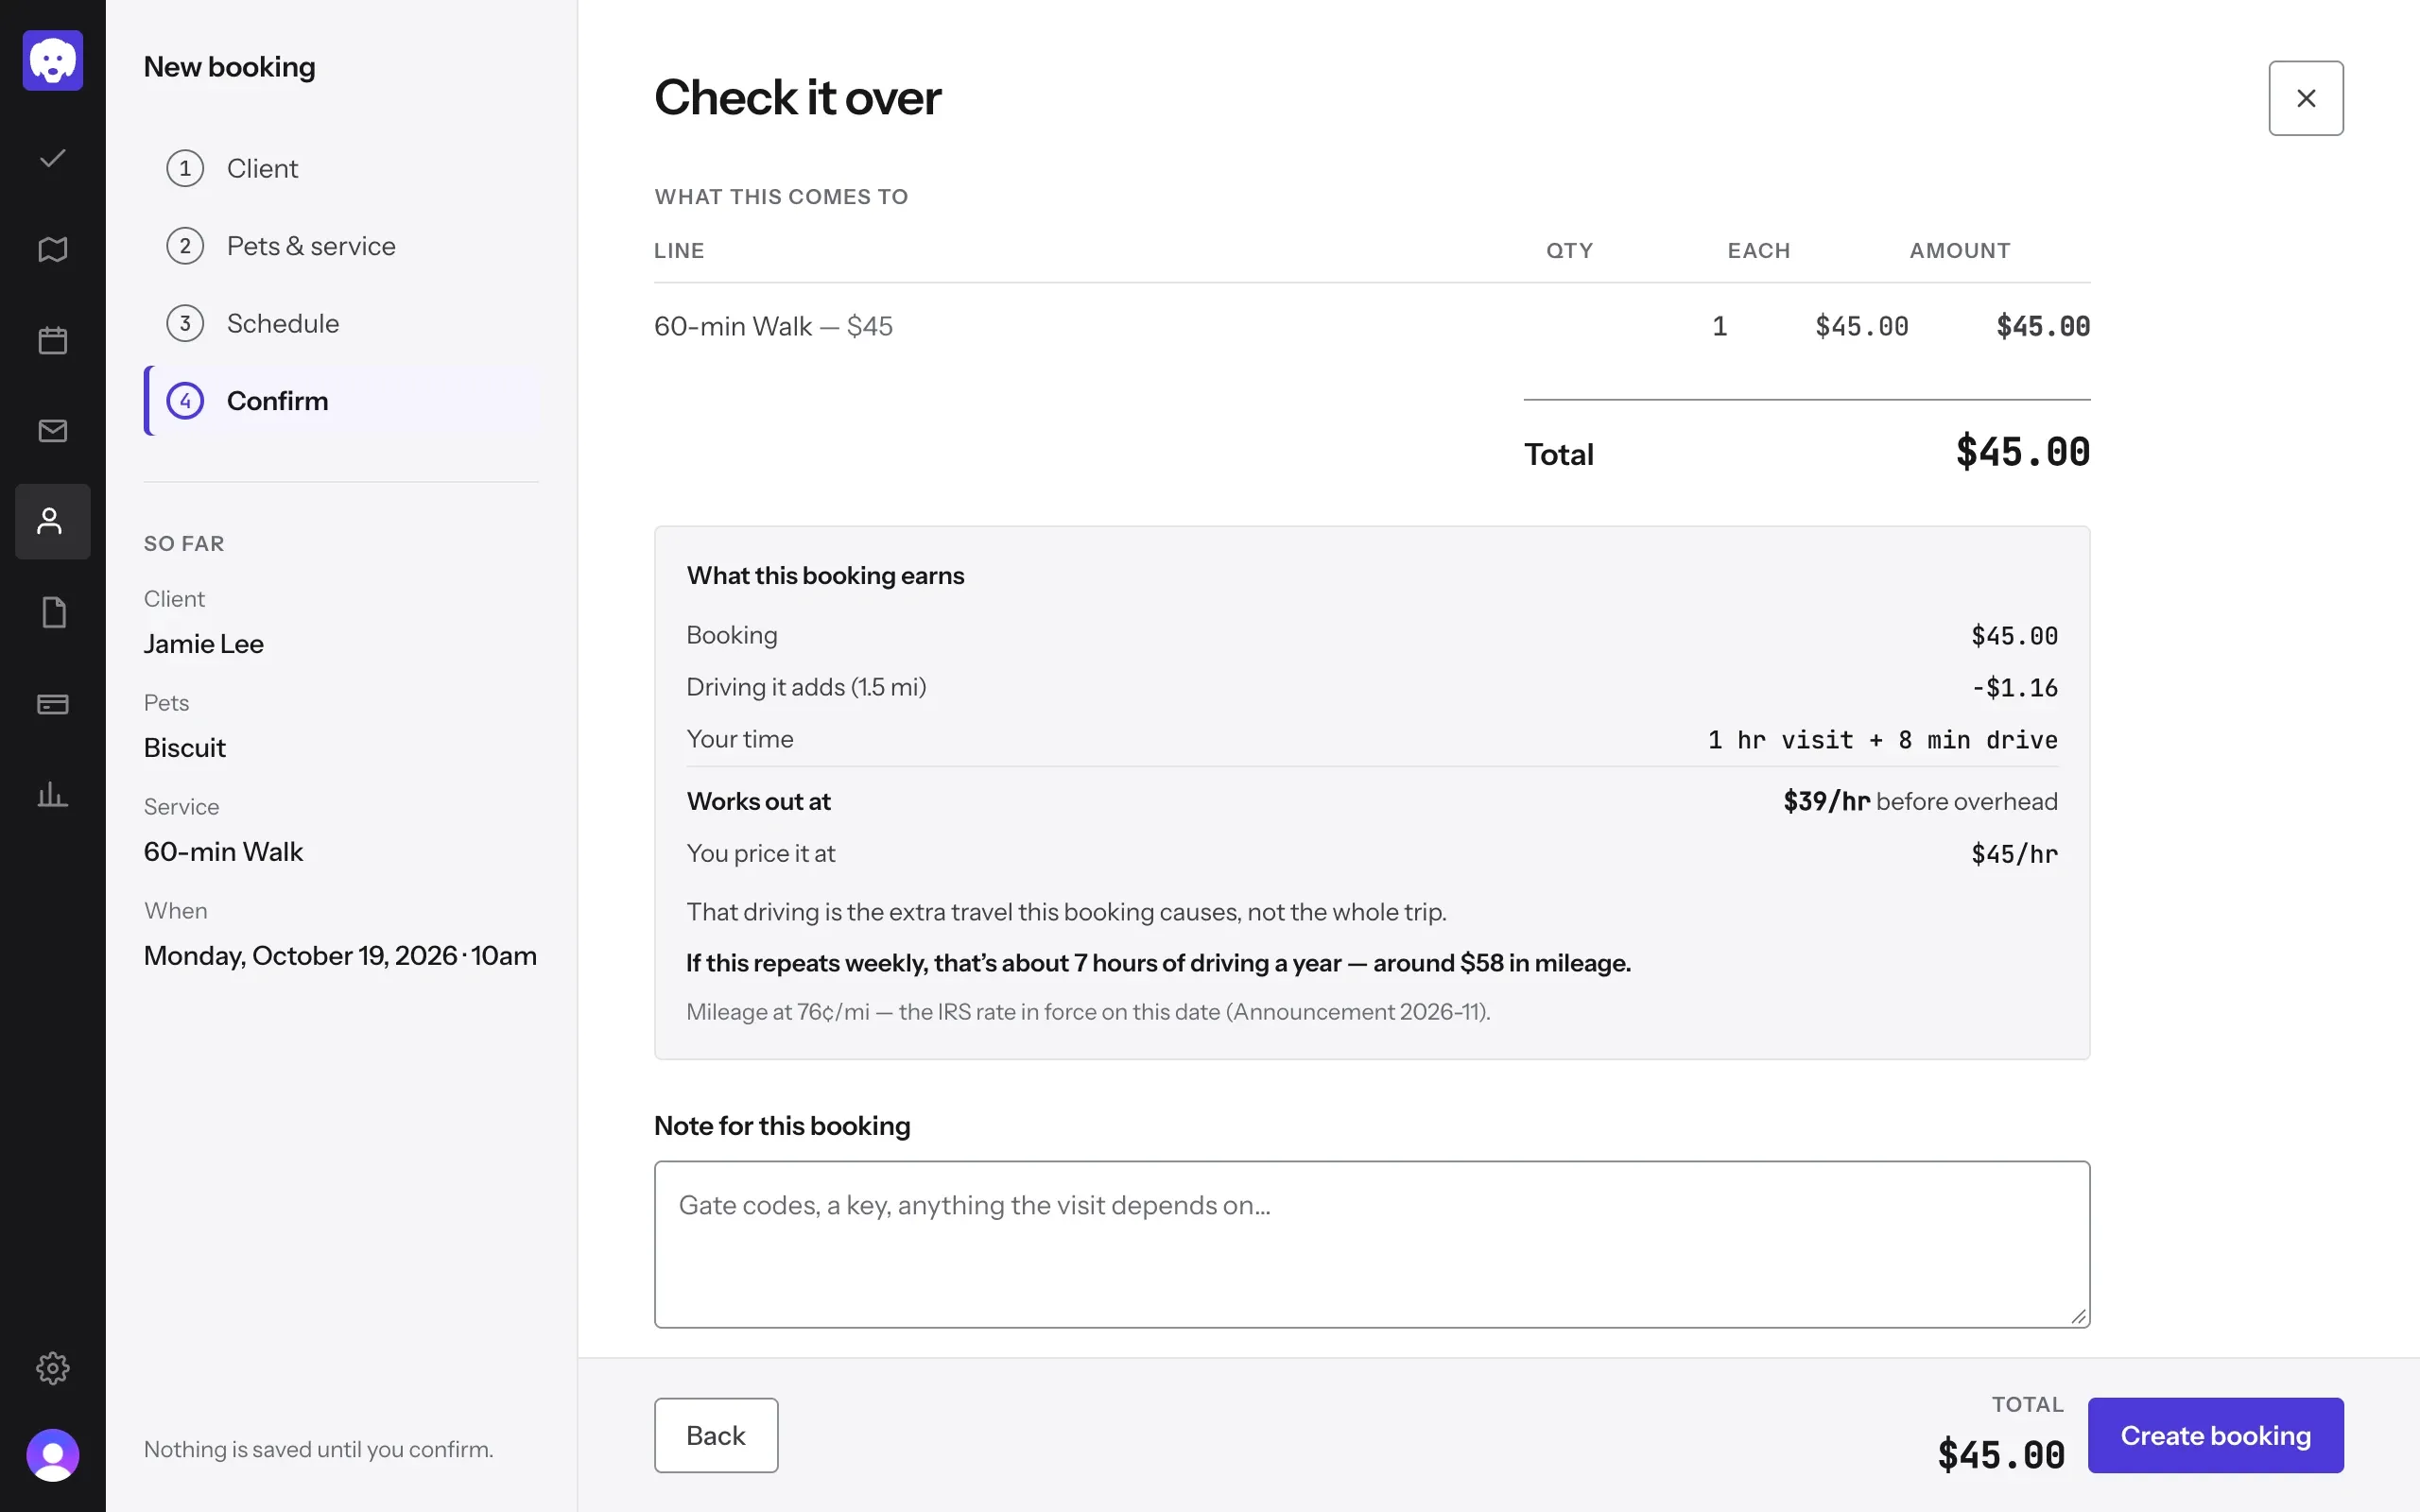
Task: Click '1 hr visit + 8 min drive'
Action: pos(1882,740)
